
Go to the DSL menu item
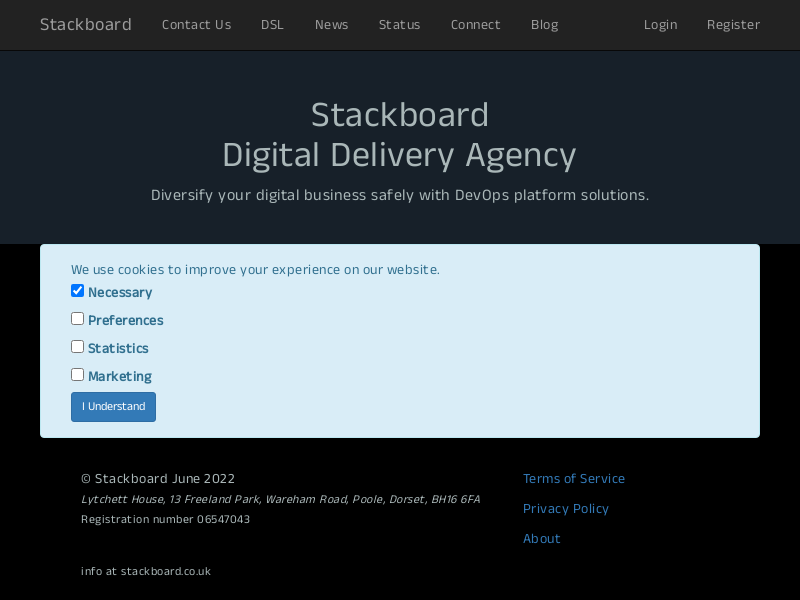tap(272, 25)
